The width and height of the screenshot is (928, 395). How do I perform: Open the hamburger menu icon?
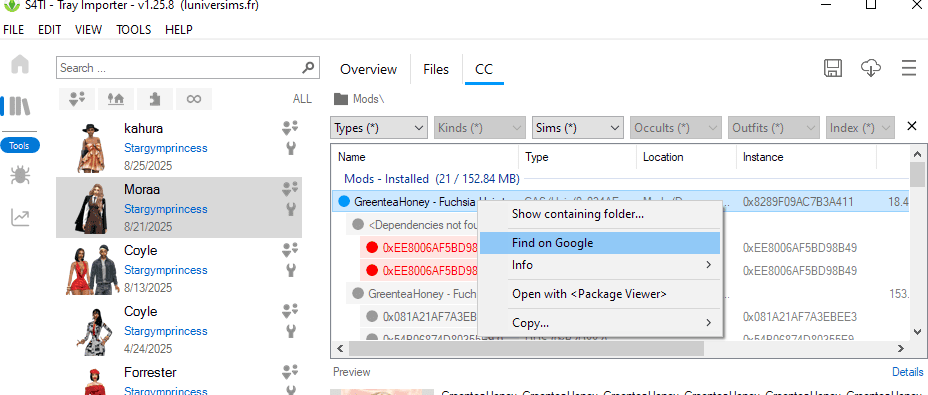[x=909, y=68]
